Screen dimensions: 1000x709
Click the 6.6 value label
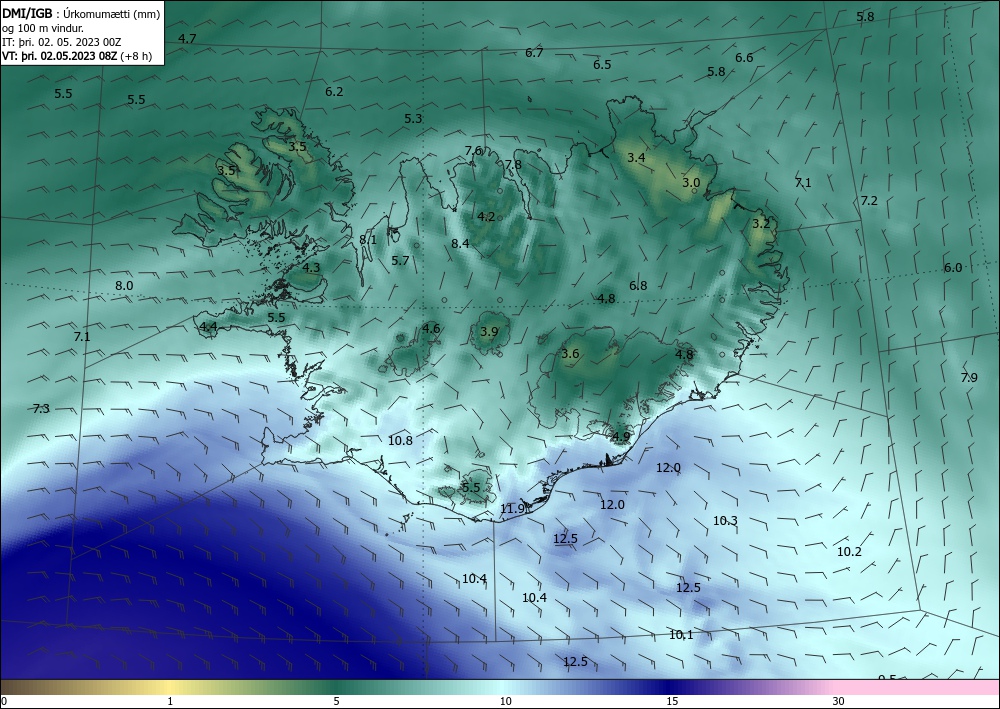(x=744, y=57)
